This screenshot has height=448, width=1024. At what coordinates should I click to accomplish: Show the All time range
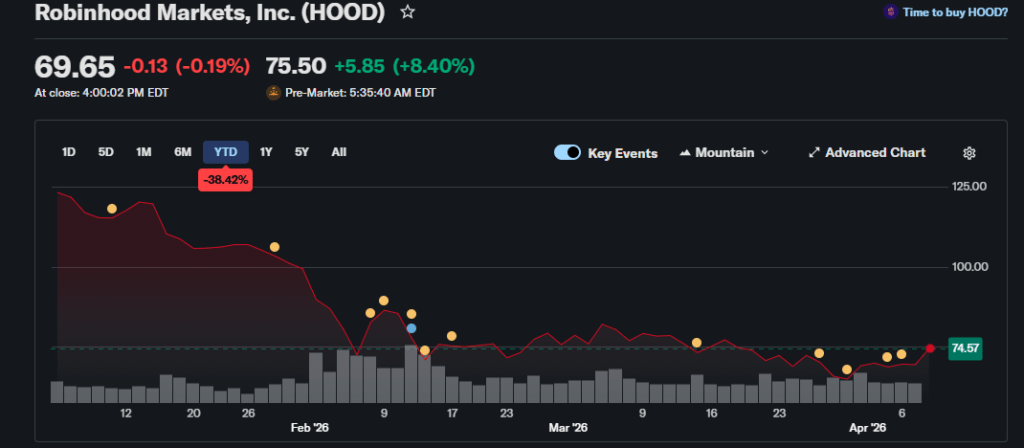coord(339,152)
